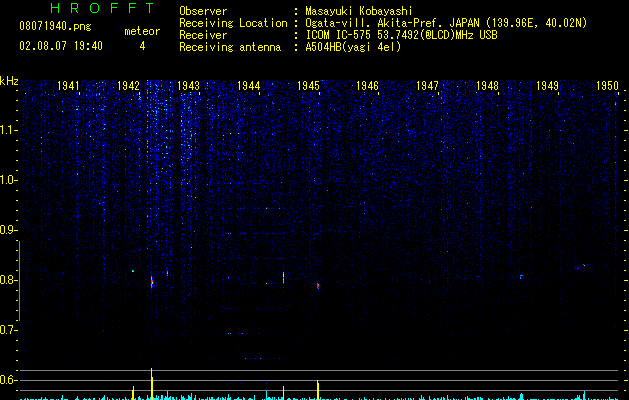Click the Ogata-vill. Akita-Pref. JAPAN text
Screen dimensions: 629x400
point(394,23)
